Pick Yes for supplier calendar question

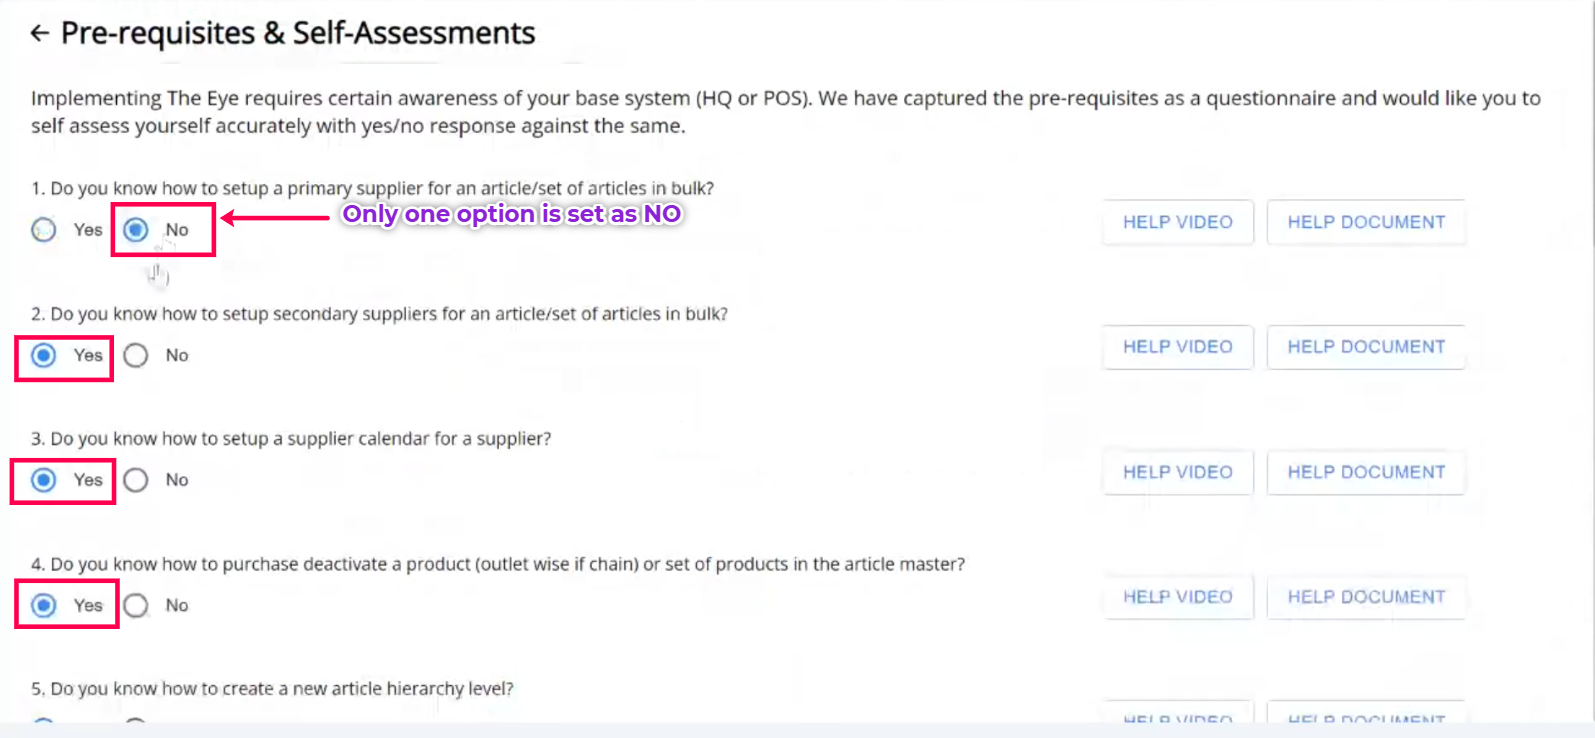[x=44, y=480]
